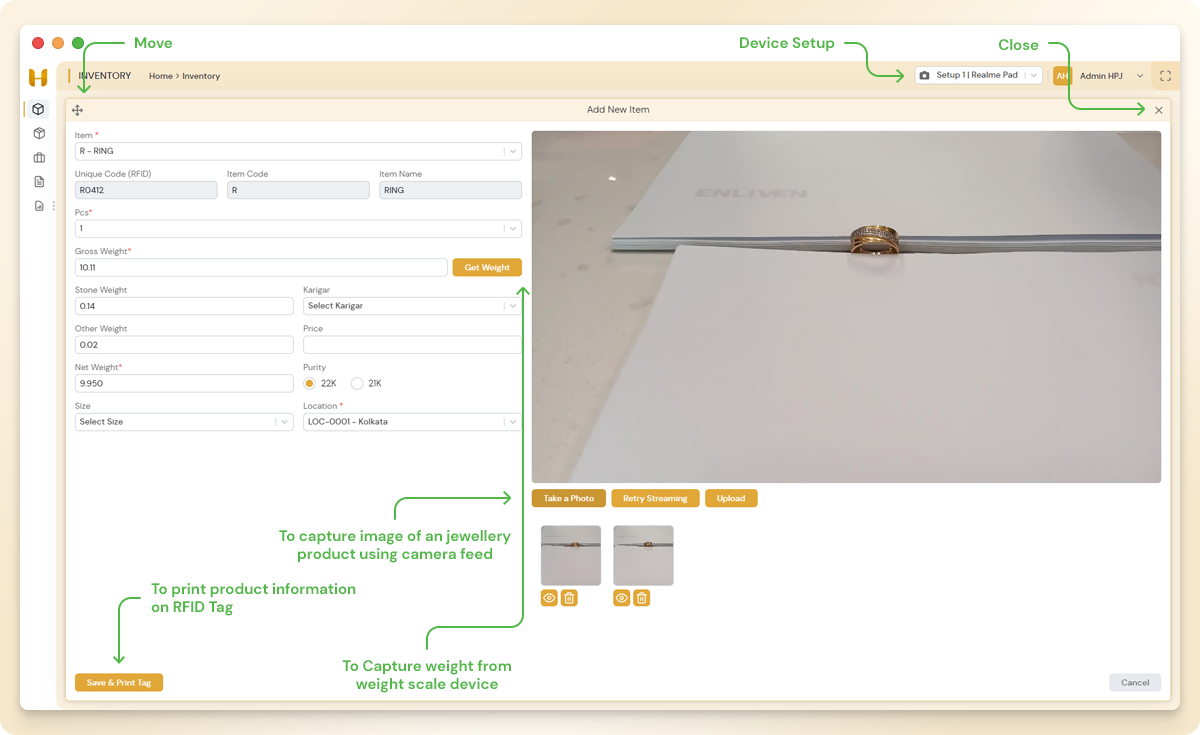
Task: Select the Inventory cube icon in sidebar
Action: pyautogui.click(x=37, y=108)
